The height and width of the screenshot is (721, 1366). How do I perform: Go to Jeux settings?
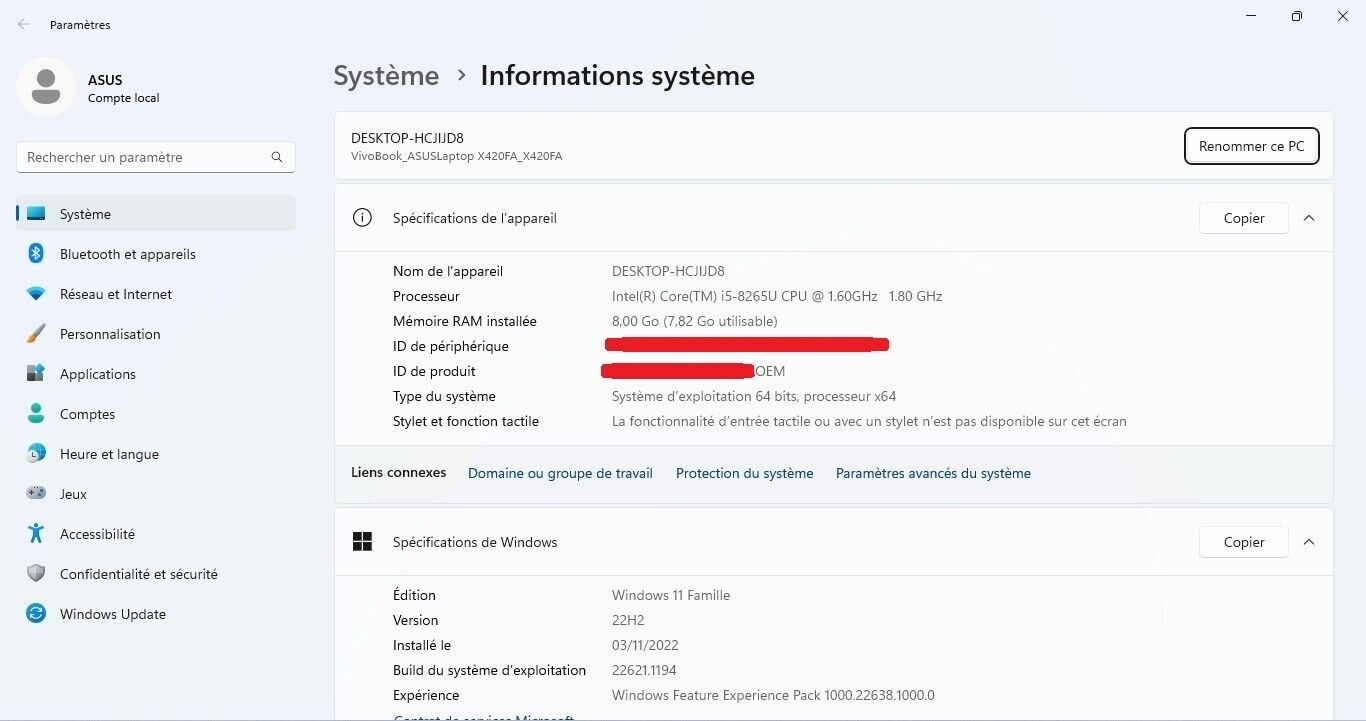click(x=156, y=494)
